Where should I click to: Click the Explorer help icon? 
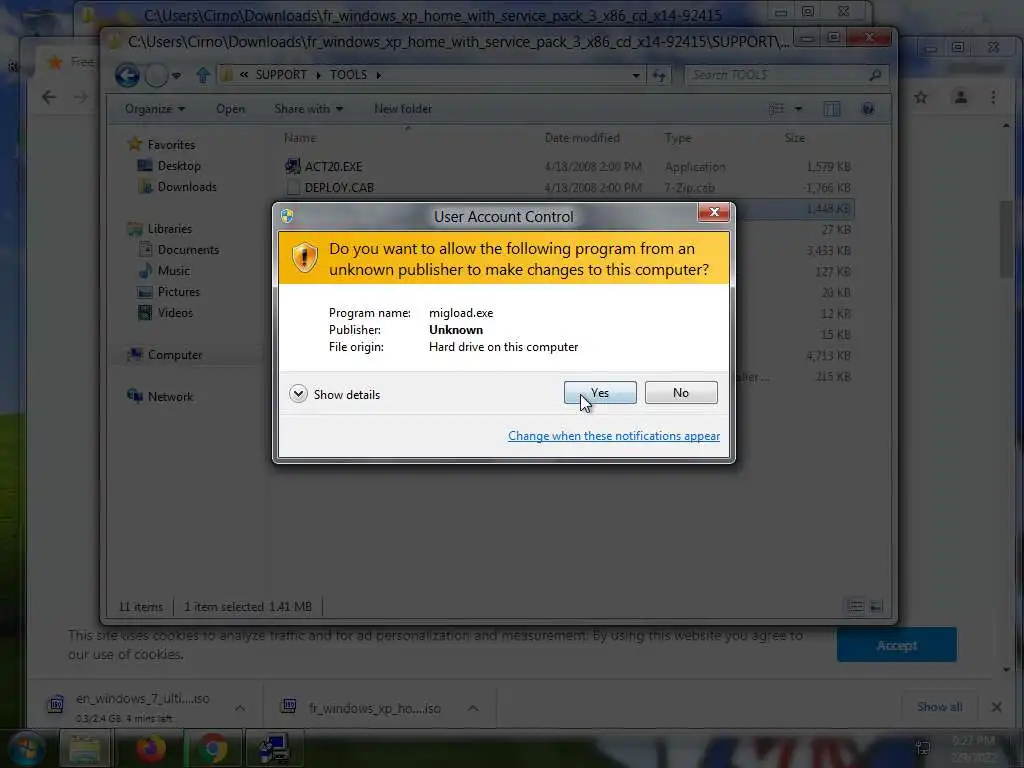click(868, 109)
